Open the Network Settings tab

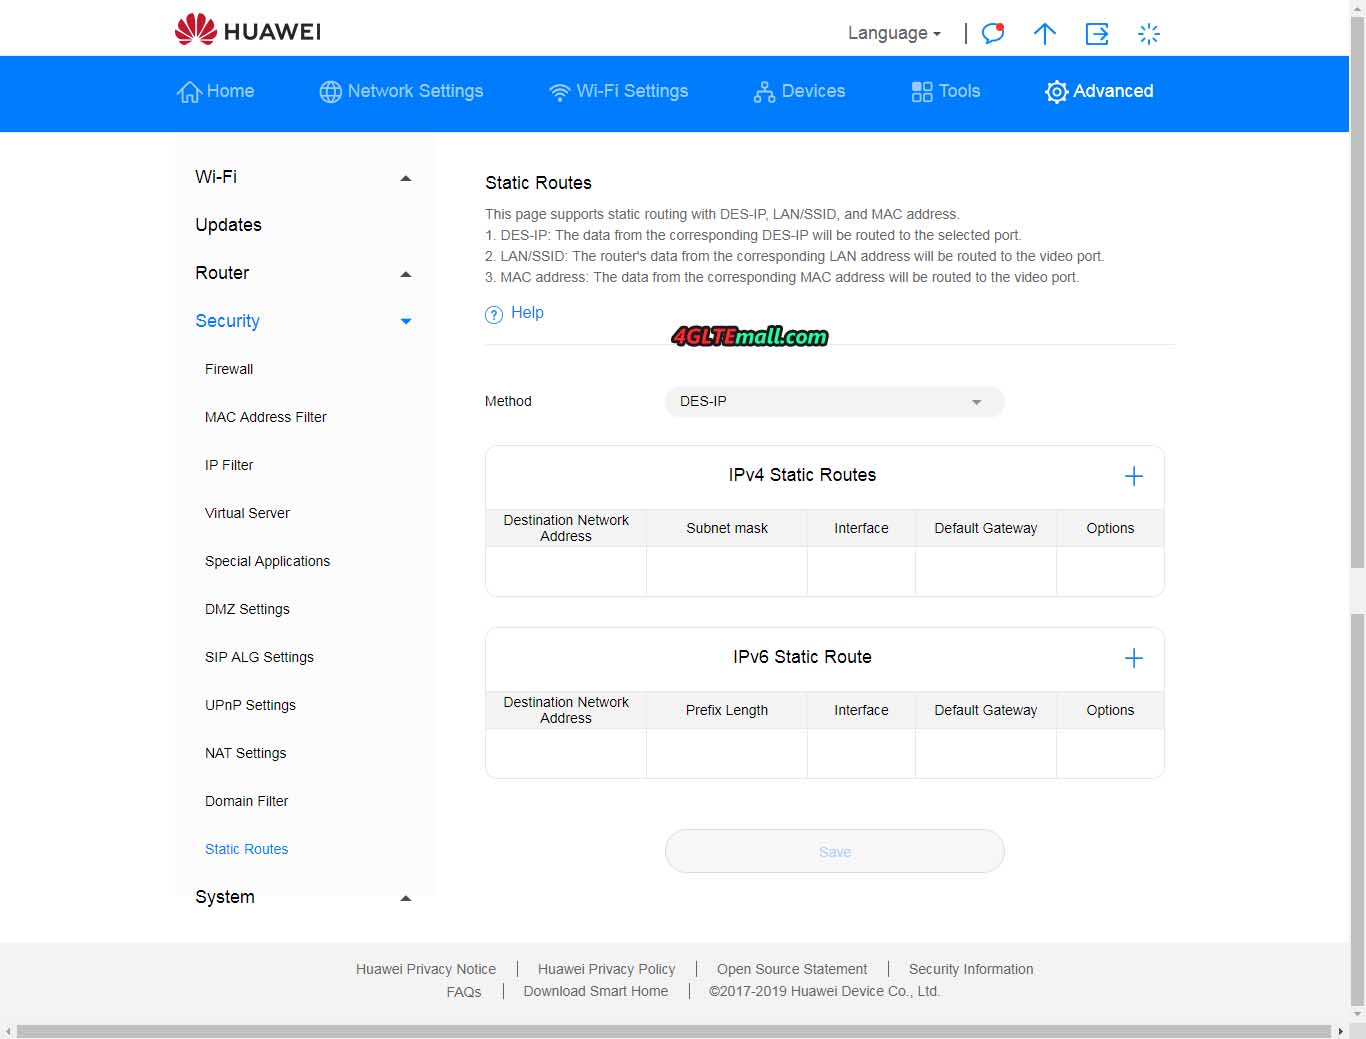401,91
